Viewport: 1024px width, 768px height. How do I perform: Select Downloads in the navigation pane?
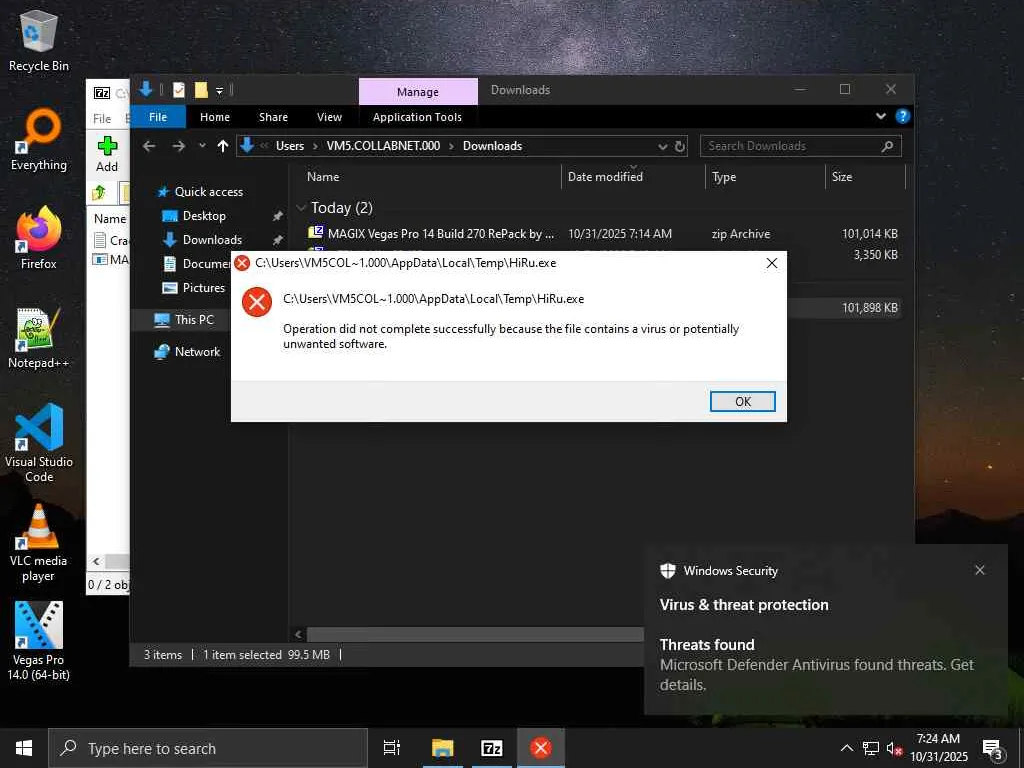point(212,240)
